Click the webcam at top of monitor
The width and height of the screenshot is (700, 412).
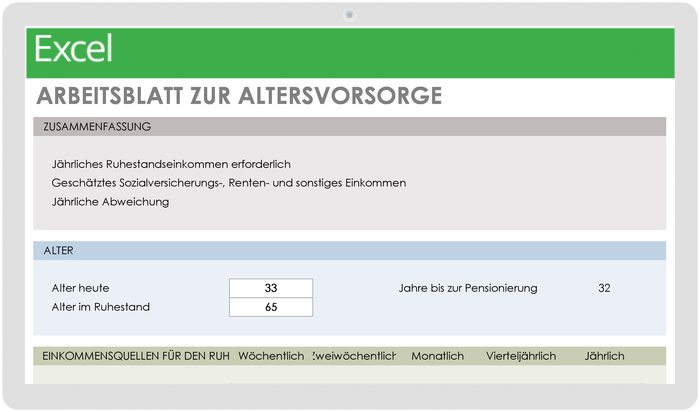349,15
